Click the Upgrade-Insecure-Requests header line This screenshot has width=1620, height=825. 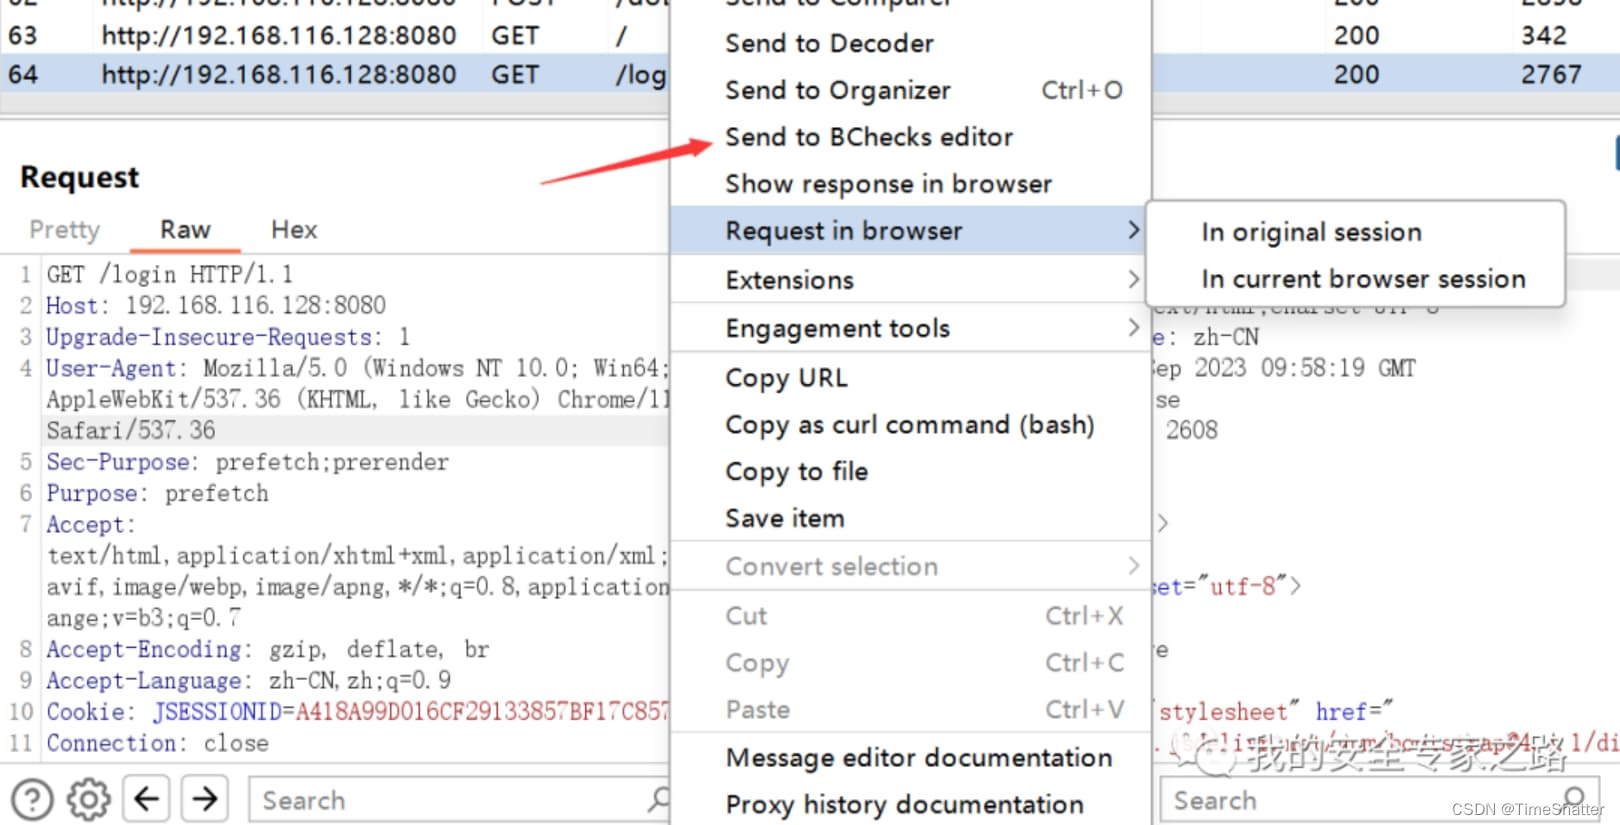pos(228,337)
